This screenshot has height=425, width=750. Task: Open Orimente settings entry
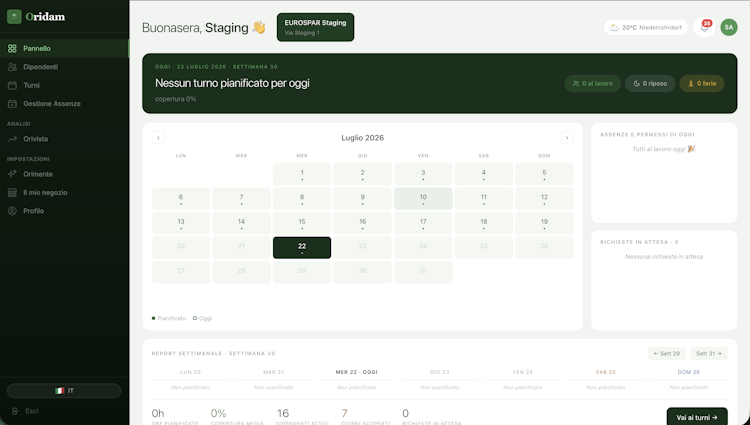coord(64,174)
